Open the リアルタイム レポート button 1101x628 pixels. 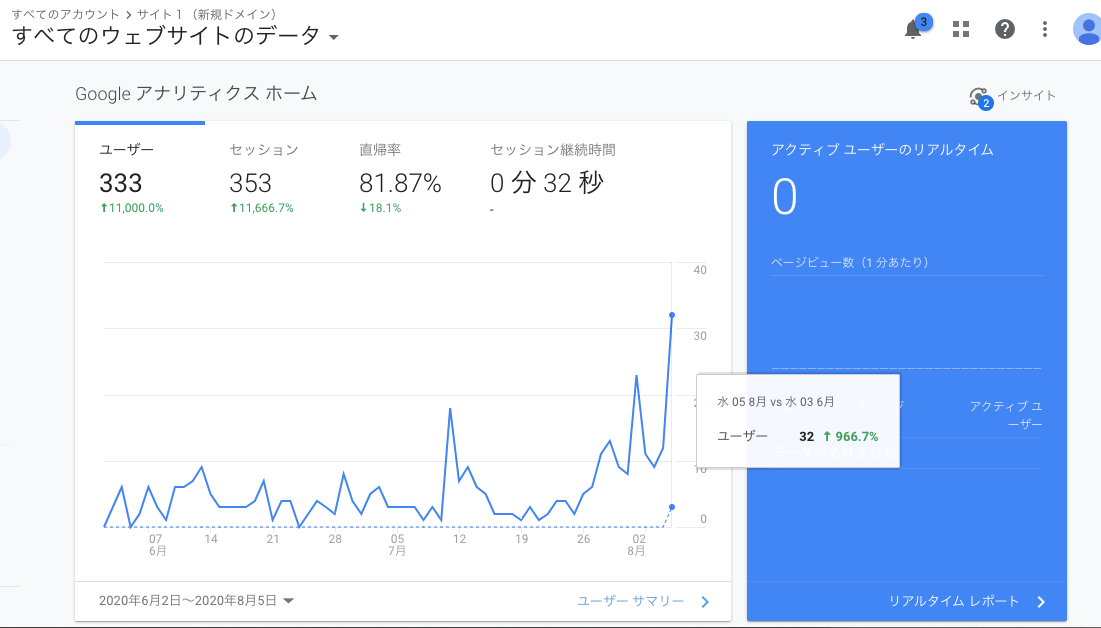956,601
